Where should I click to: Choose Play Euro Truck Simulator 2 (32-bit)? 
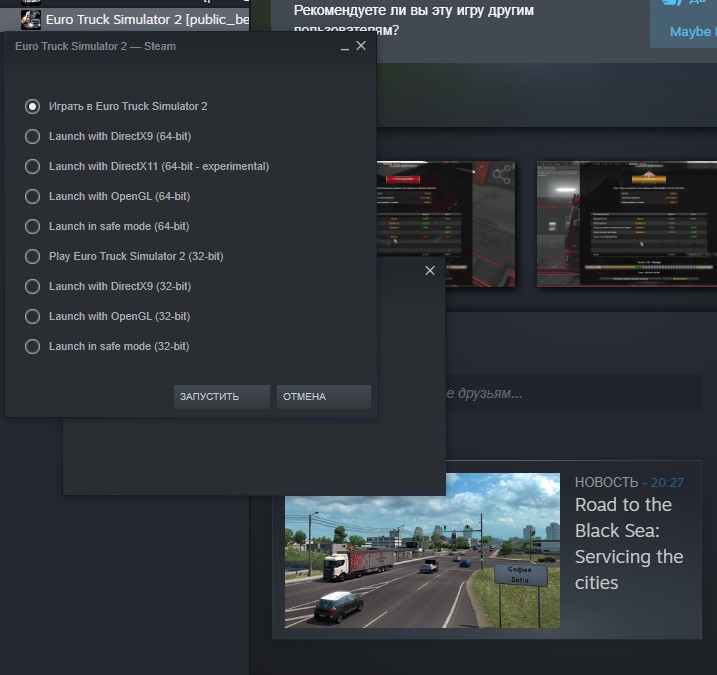point(33,256)
